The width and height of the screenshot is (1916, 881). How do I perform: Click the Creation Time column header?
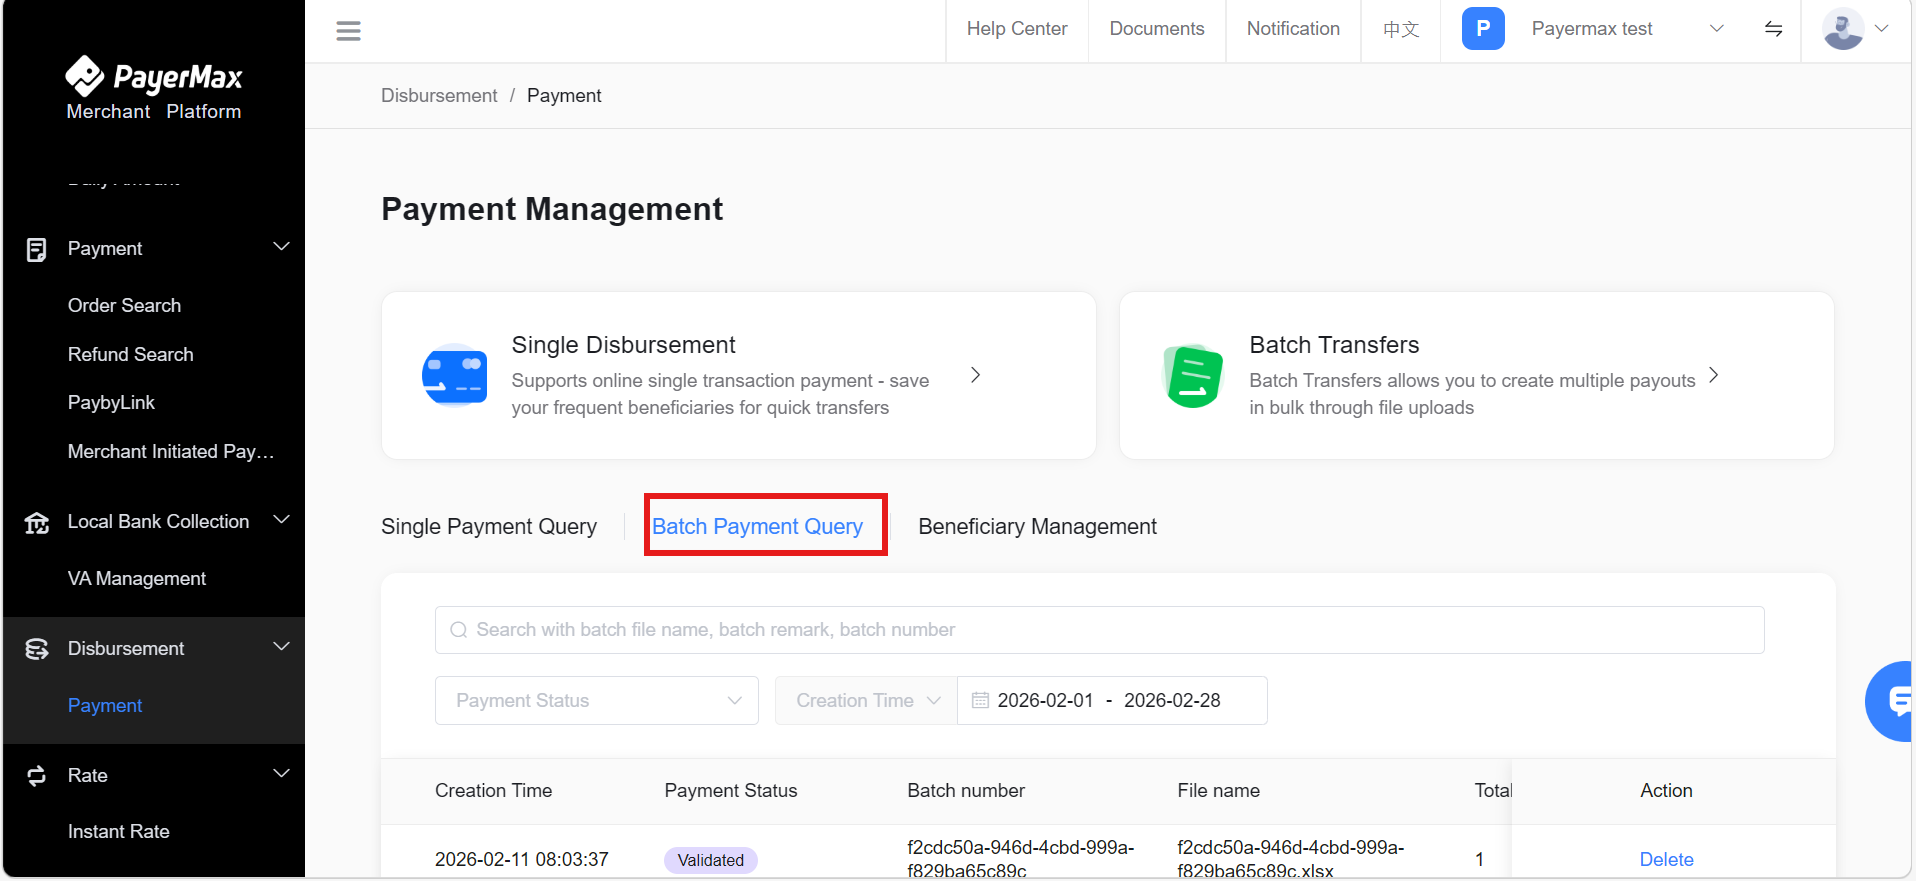pyautogui.click(x=493, y=791)
